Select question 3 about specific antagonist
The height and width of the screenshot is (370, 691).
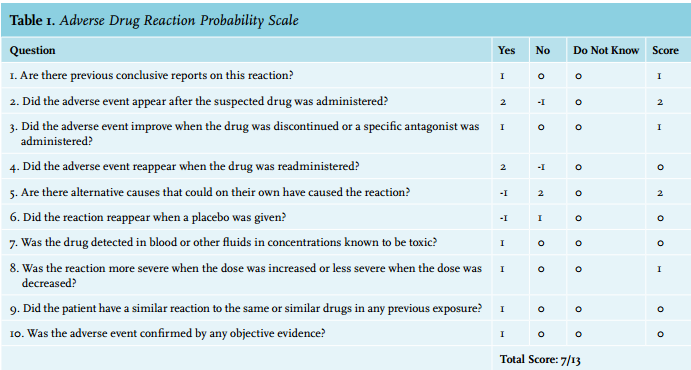pyautogui.click(x=245, y=133)
